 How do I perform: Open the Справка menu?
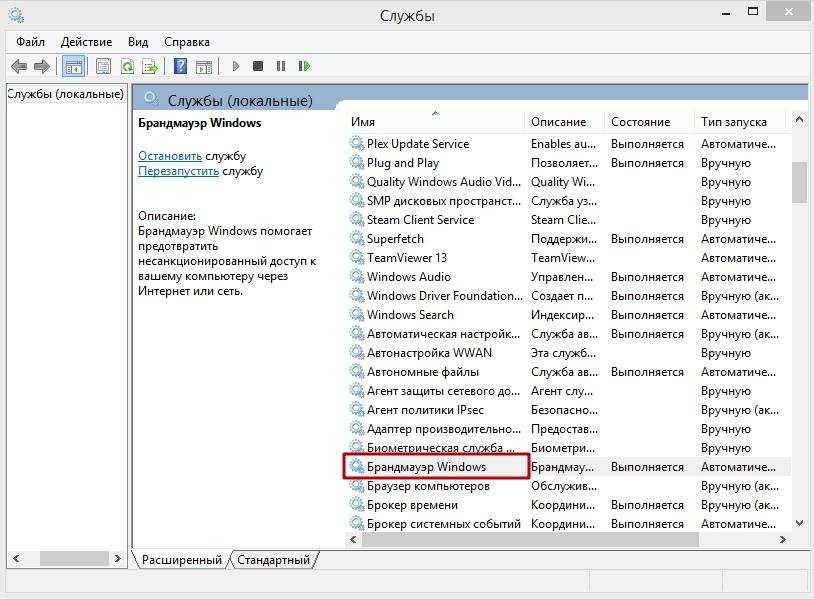tap(186, 42)
